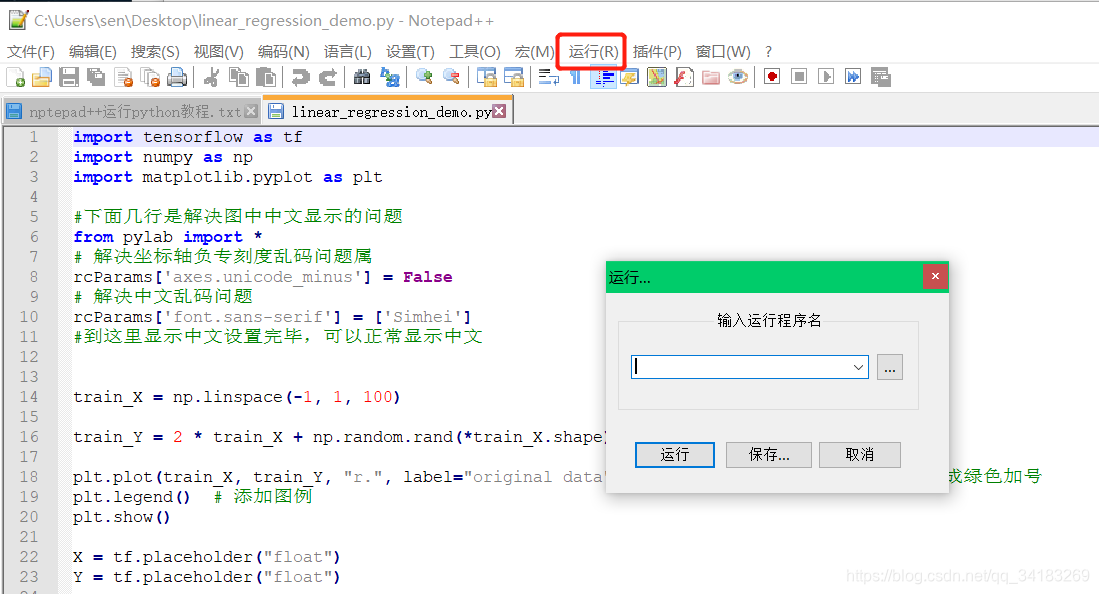This screenshot has height=594, width=1099.
Task: Click inside the program name input field
Action: coord(740,367)
